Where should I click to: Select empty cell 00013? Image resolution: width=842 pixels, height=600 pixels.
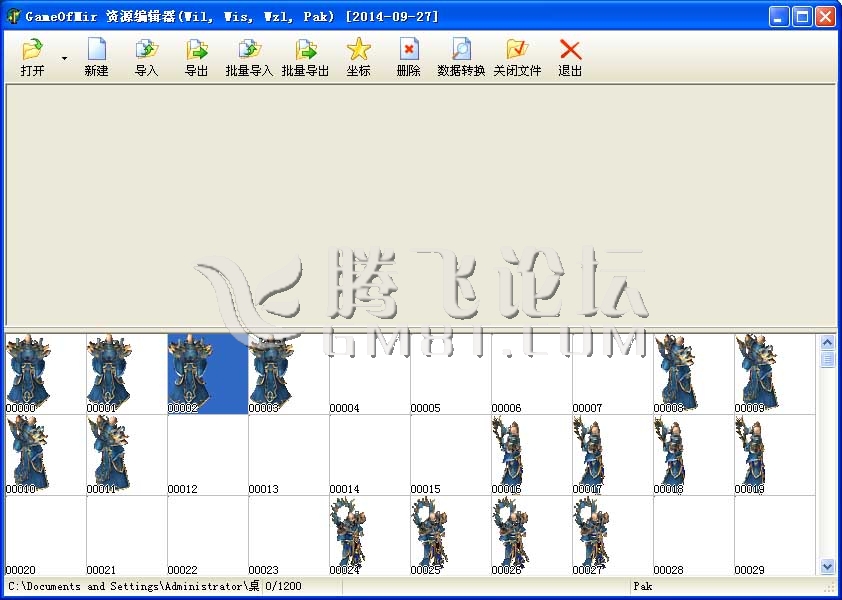coord(289,455)
